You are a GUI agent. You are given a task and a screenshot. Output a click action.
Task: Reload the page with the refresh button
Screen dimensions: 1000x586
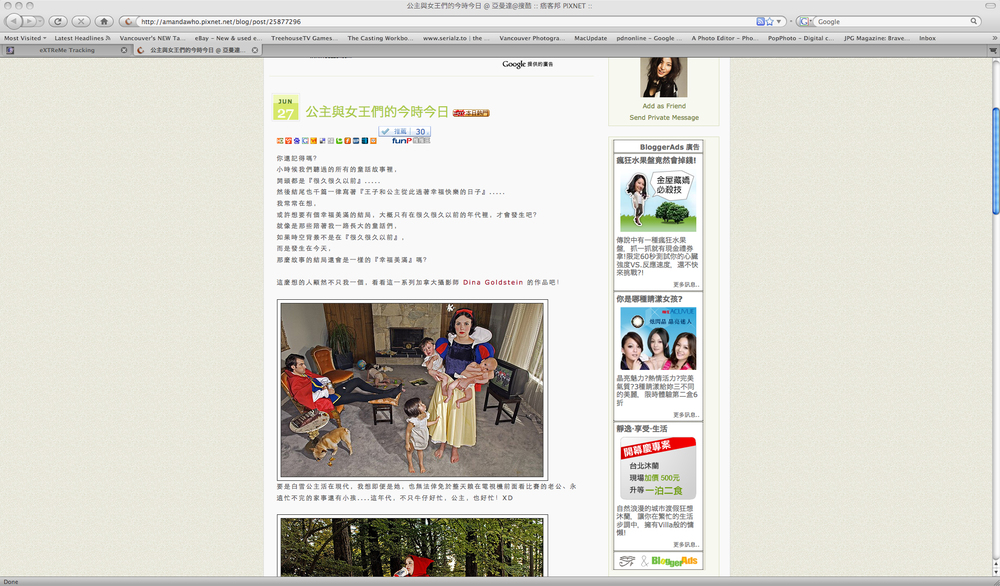click(x=57, y=21)
